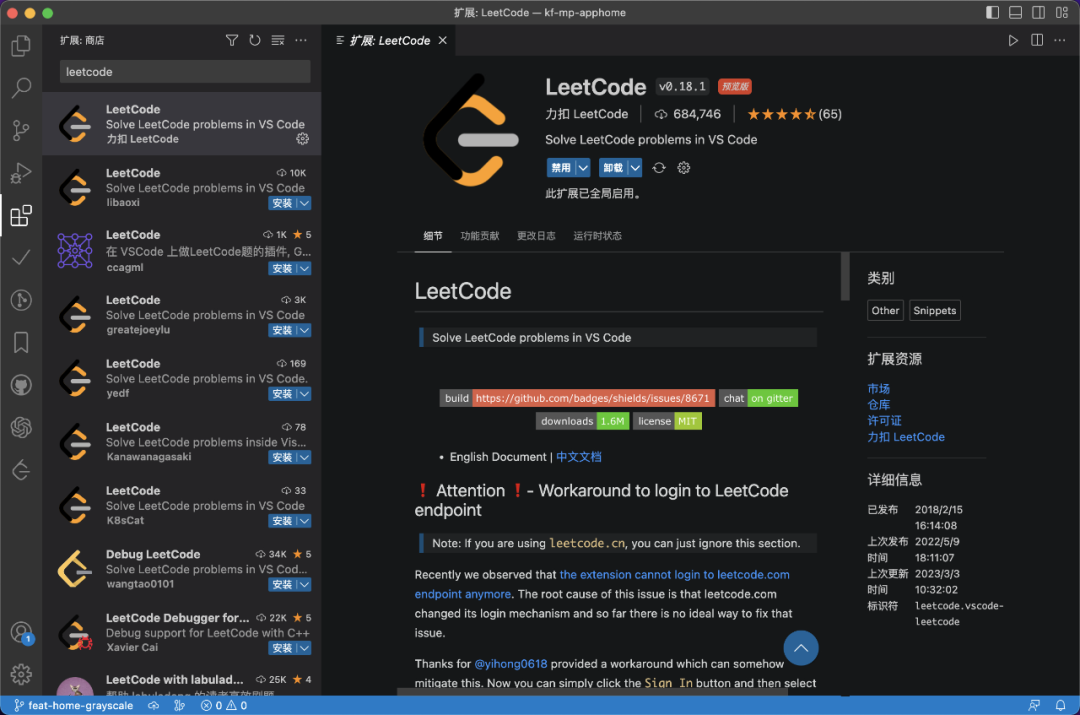This screenshot has width=1080, height=715.
Task: Open the Explorer view in activity bar
Action: click(21, 45)
